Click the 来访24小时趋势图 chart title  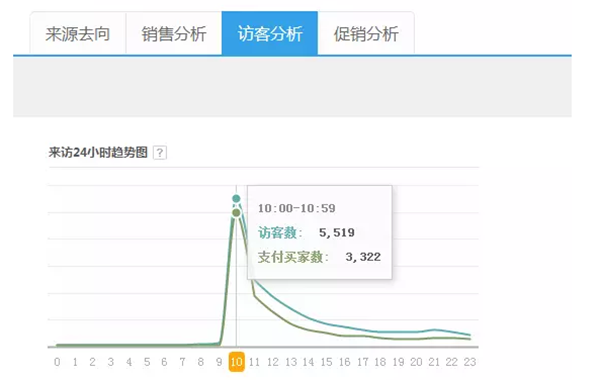tap(98, 153)
